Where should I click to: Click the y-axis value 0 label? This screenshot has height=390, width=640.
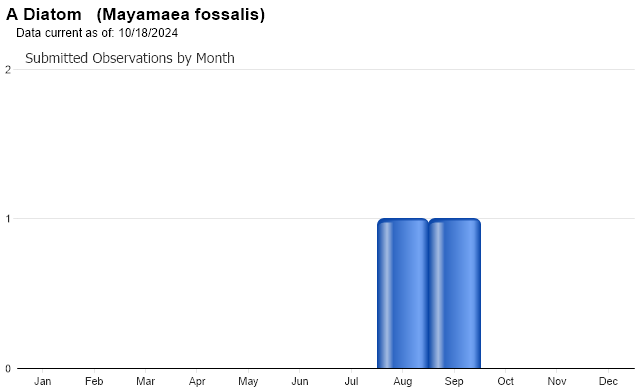coord(8,369)
